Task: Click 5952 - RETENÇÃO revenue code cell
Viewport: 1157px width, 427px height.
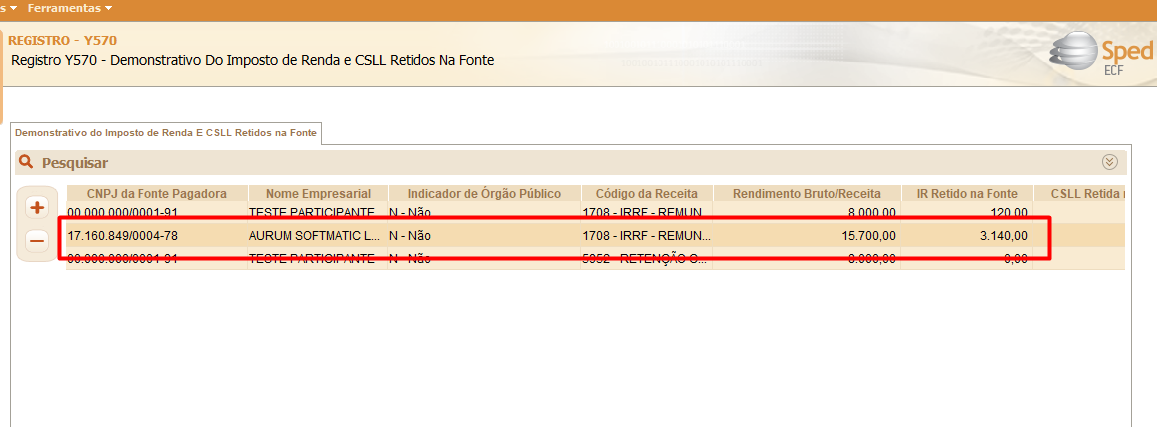Action: [646, 258]
